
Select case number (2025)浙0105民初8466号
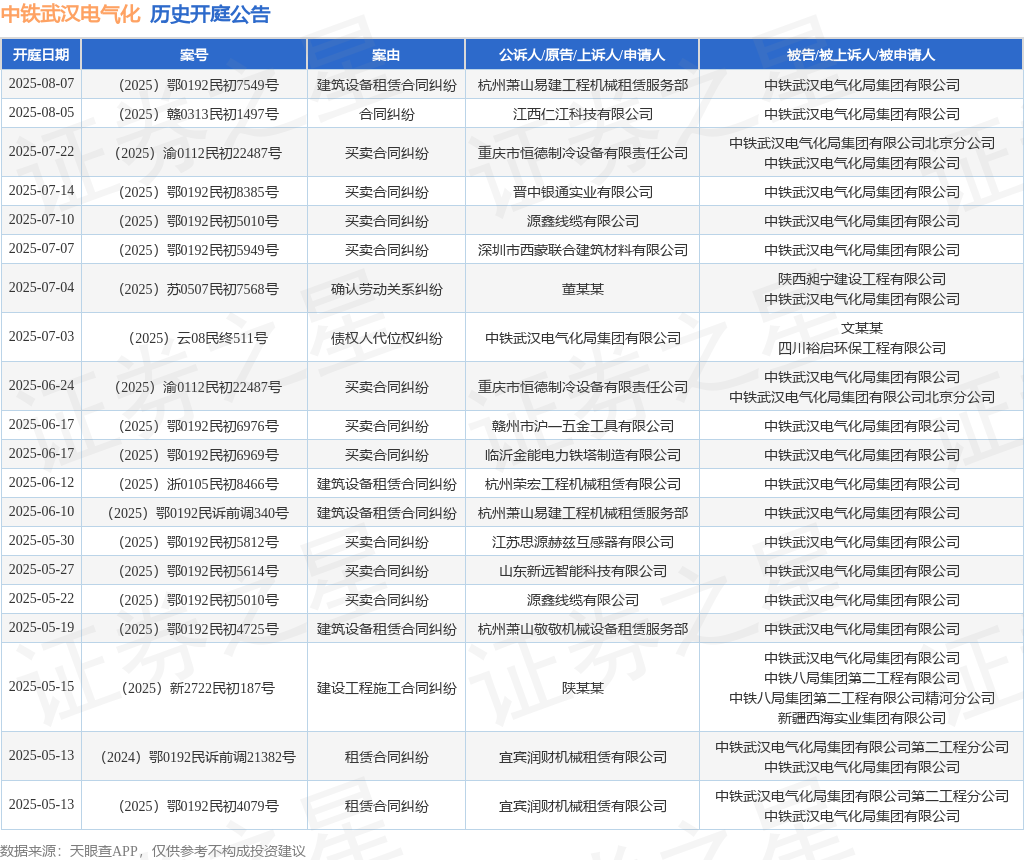click(x=199, y=484)
